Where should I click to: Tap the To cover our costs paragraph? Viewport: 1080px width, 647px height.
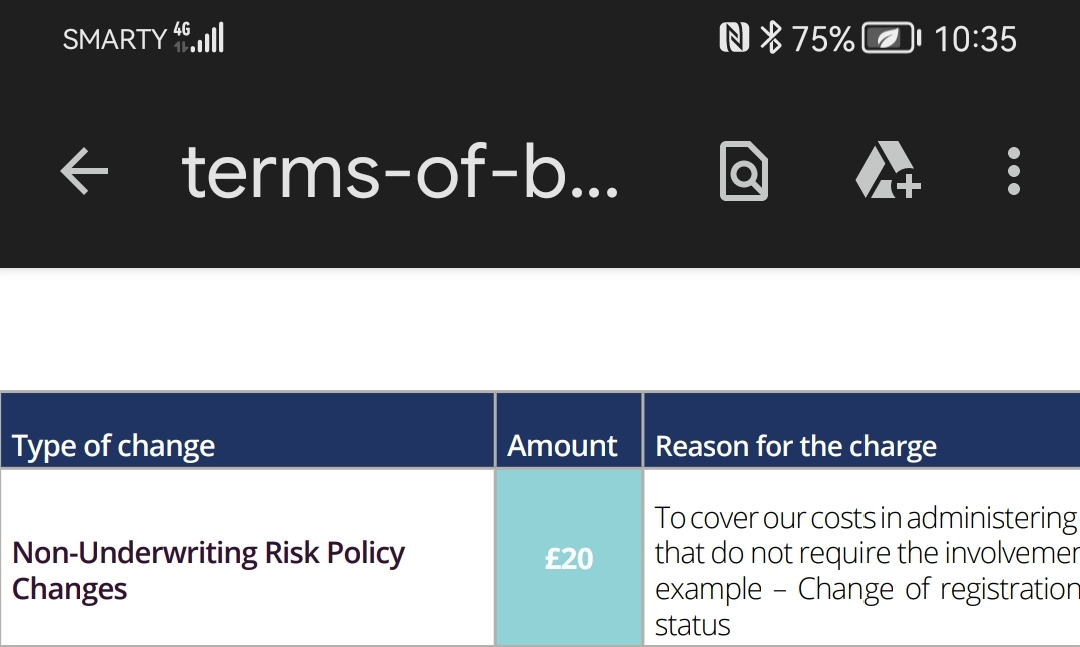[867, 571]
